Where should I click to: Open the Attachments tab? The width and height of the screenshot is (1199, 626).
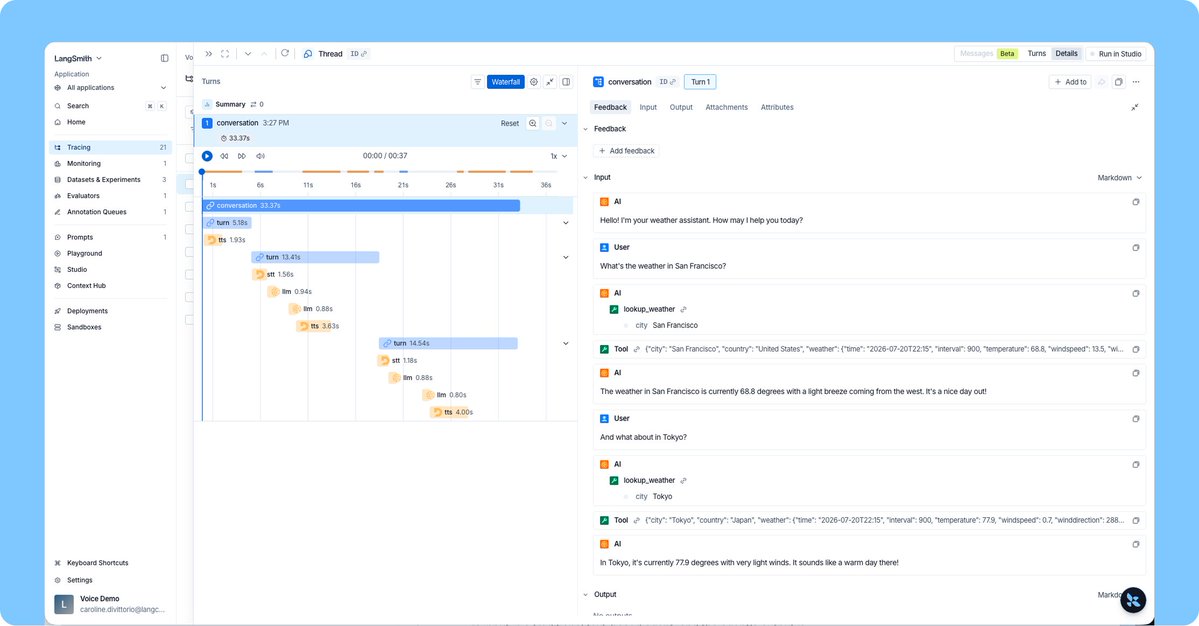pyautogui.click(x=726, y=107)
